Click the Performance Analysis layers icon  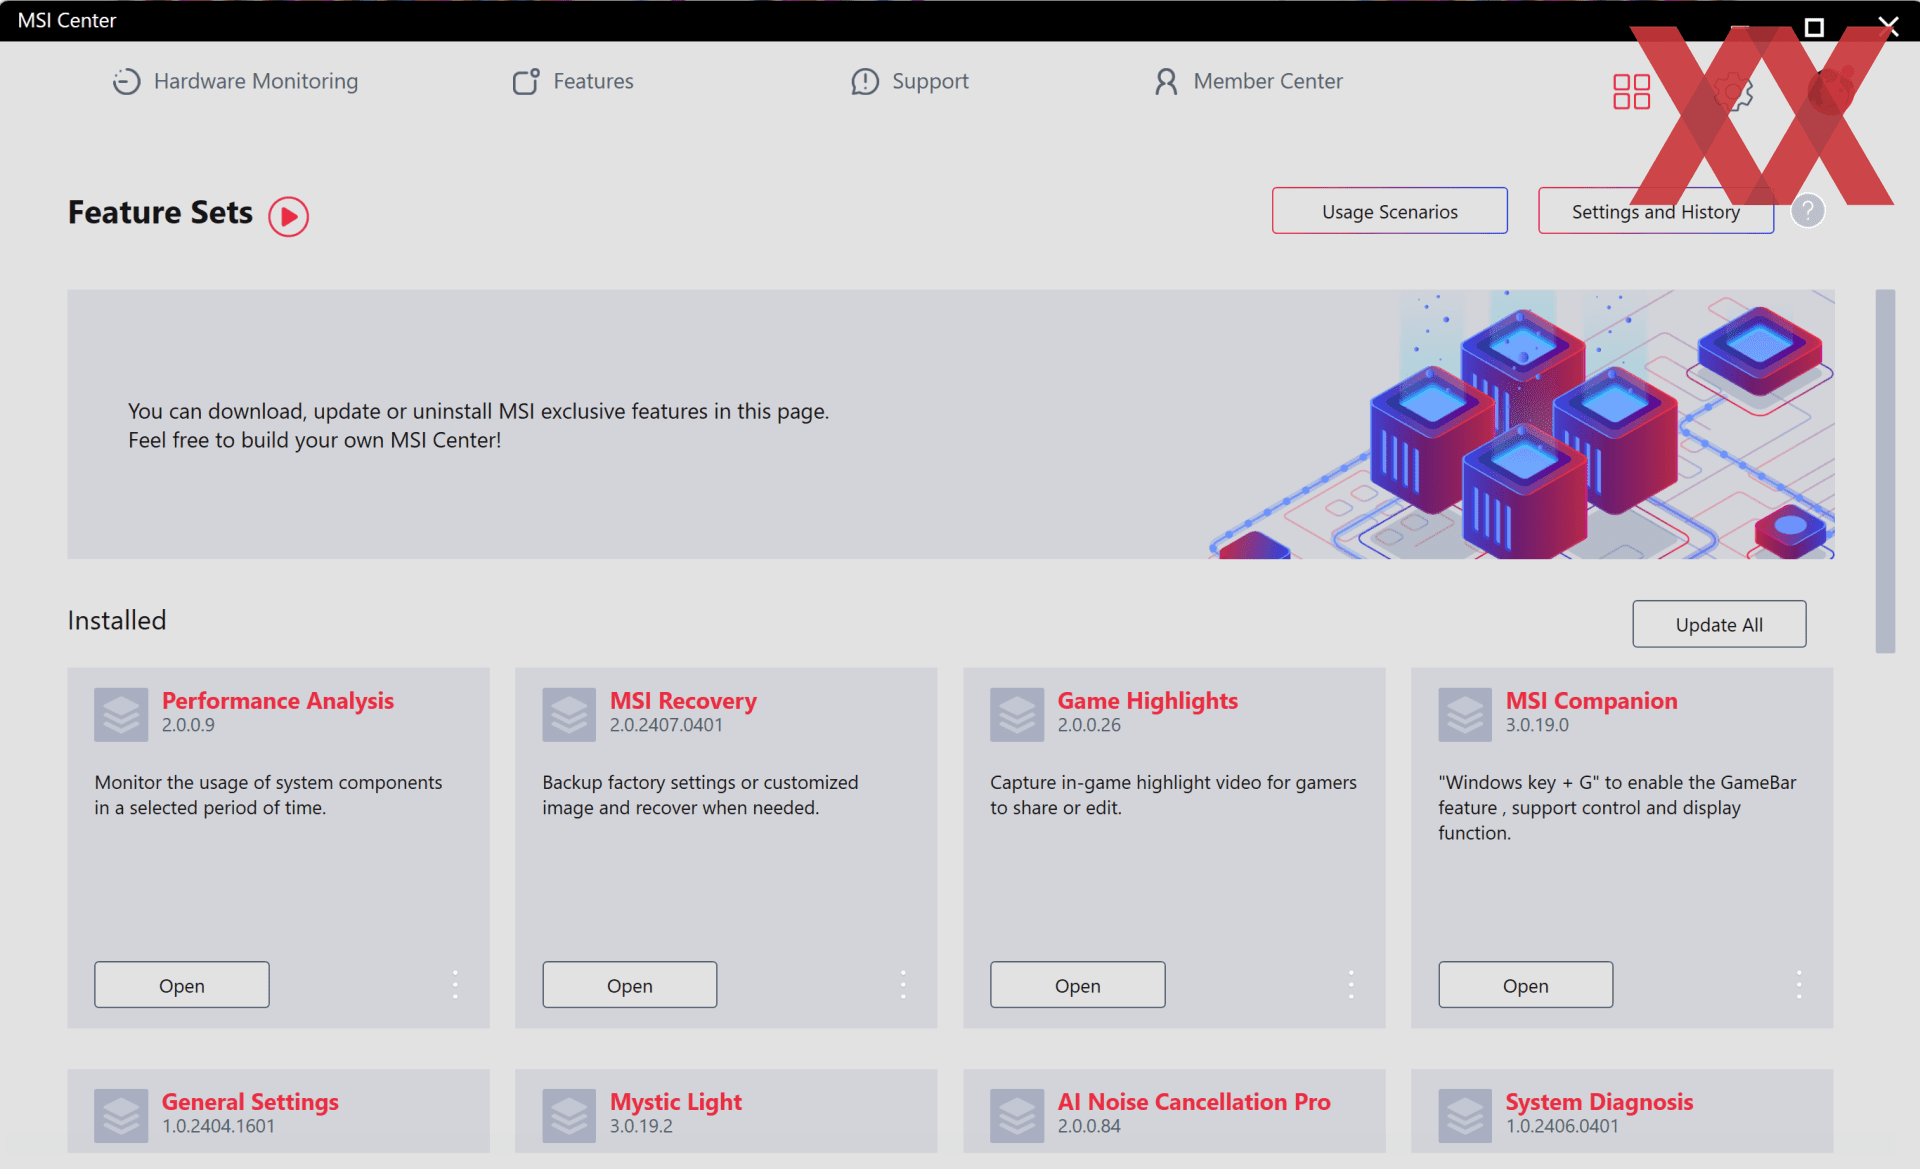tap(121, 714)
